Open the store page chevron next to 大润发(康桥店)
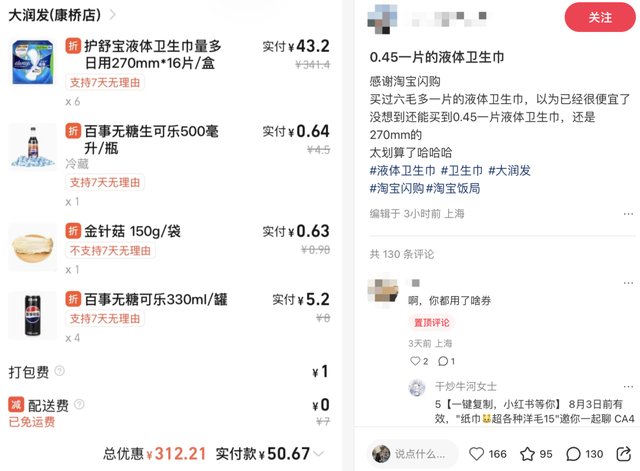This screenshot has height=471, width=640. (113, 15)
